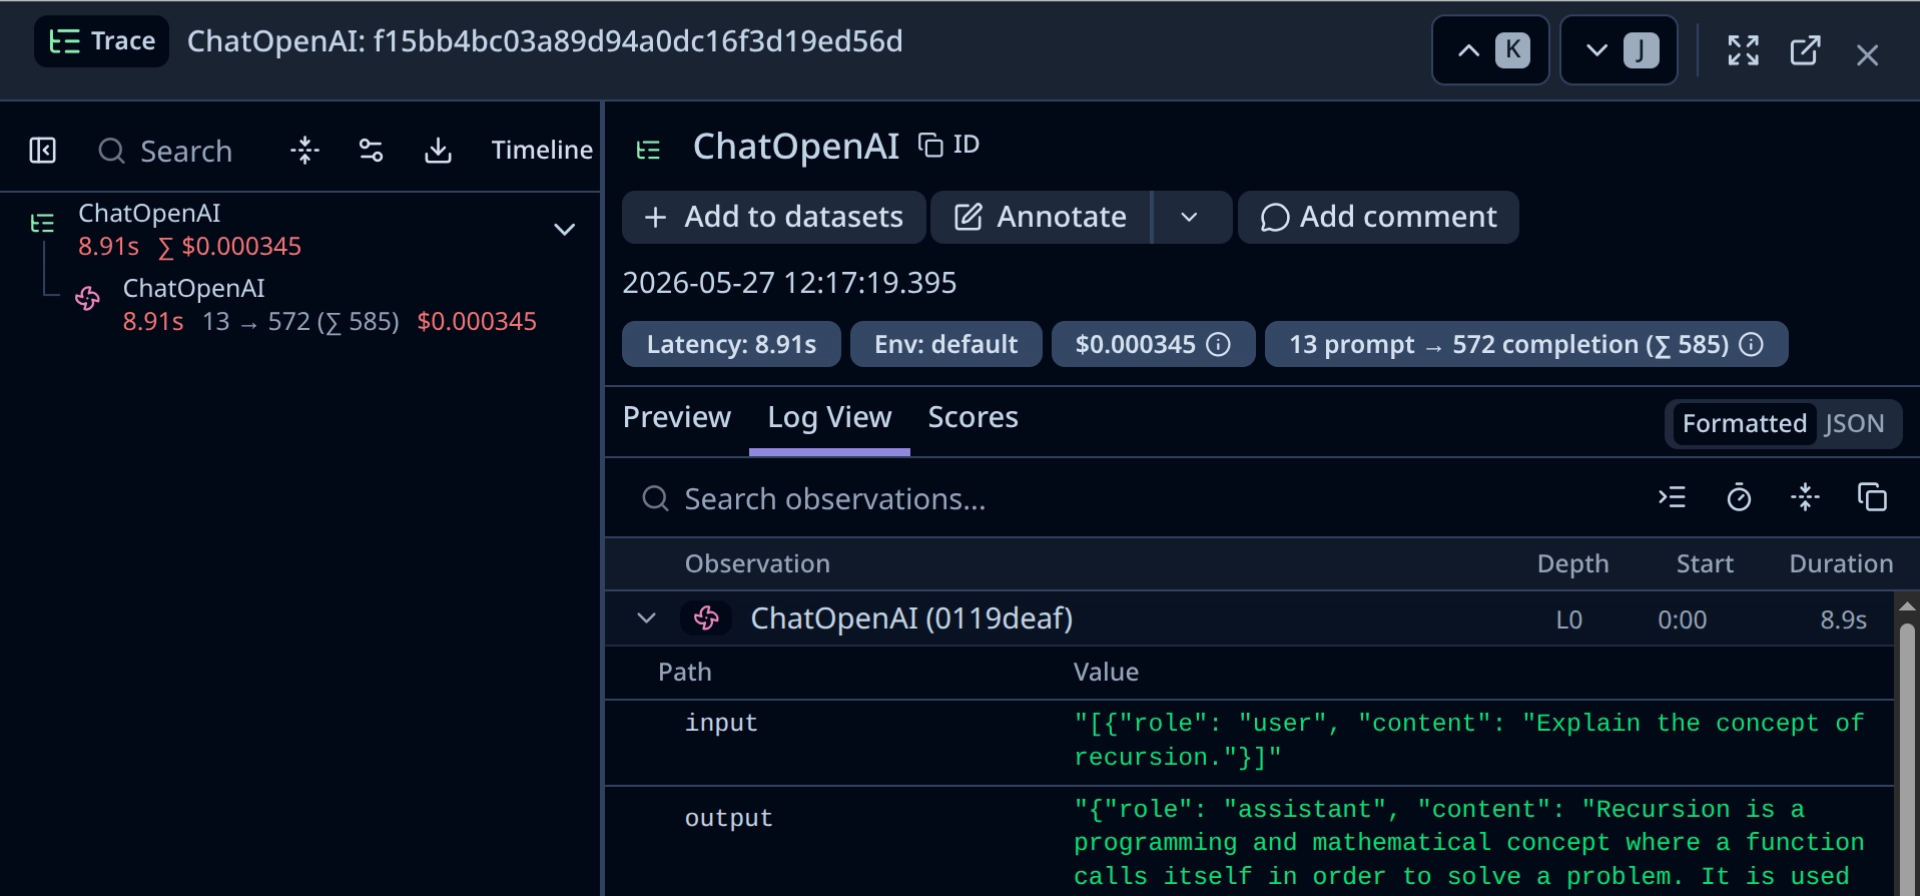Click the Depth column header
The width and height of the screenshot is (1920, 896).
pyautogui.click(x=1573, y=564)
